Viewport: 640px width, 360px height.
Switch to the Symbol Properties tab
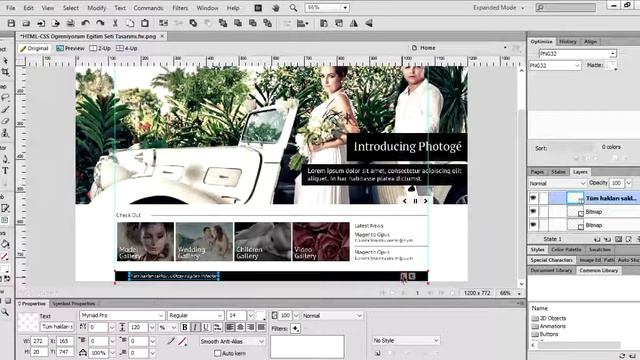click(x=73, y=304)
